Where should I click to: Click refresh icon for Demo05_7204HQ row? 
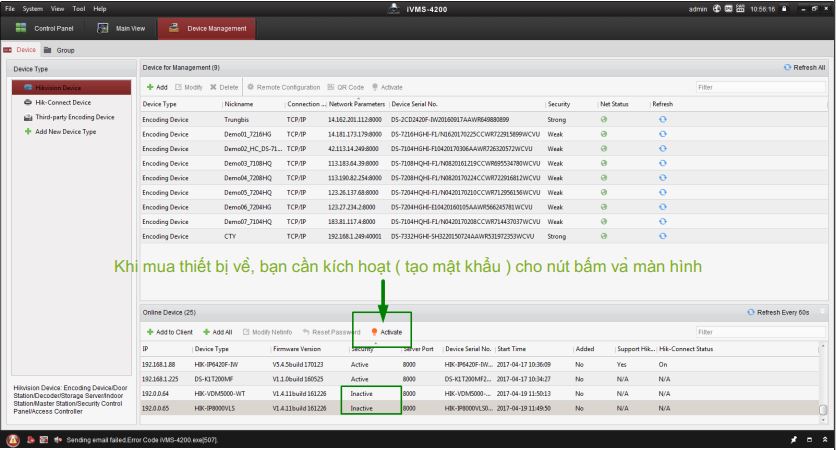[x=663, y=192]
